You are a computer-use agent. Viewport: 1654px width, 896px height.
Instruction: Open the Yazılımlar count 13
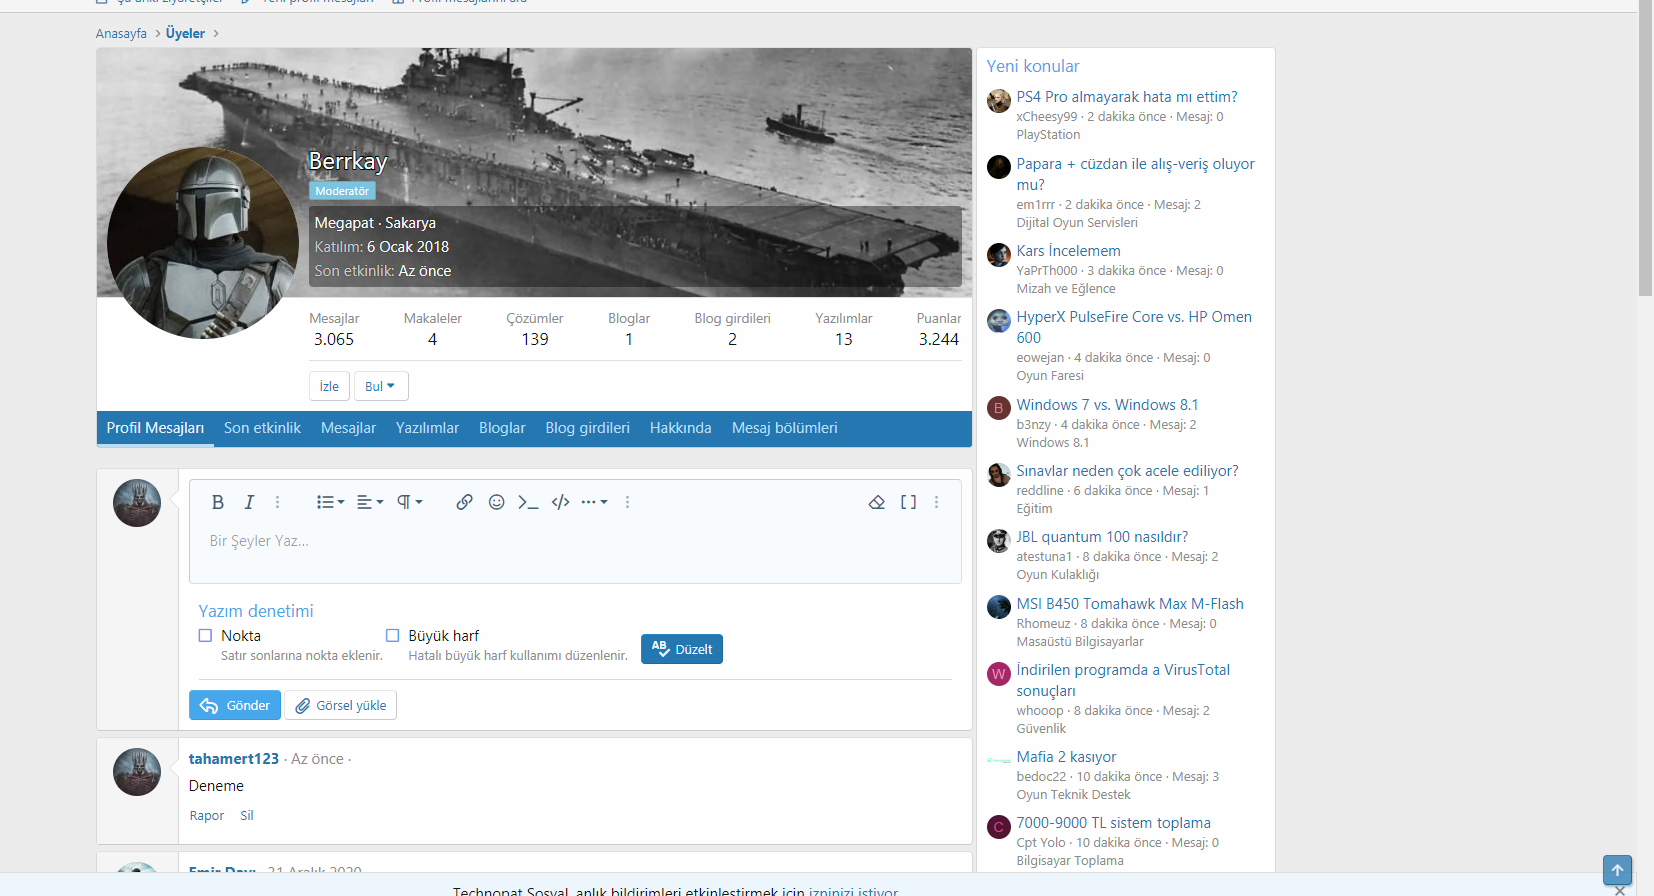pos(844,339)
